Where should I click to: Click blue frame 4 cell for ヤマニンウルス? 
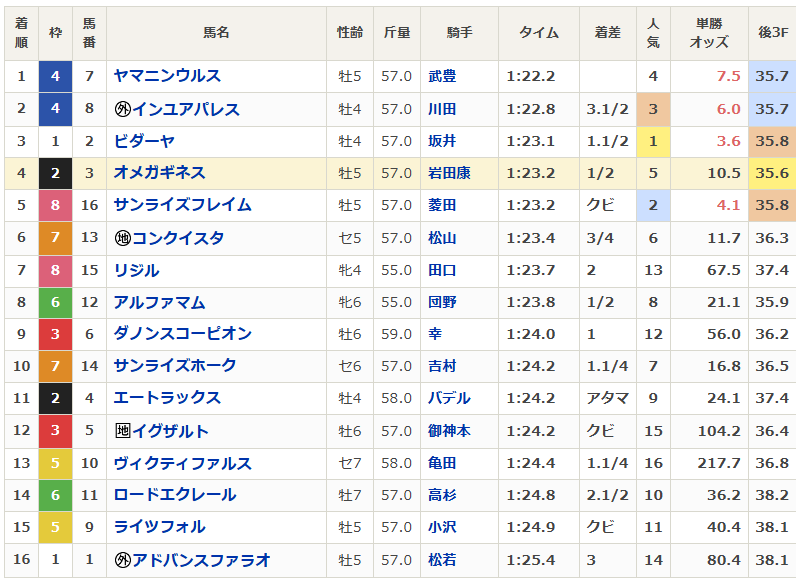(55, 76)
